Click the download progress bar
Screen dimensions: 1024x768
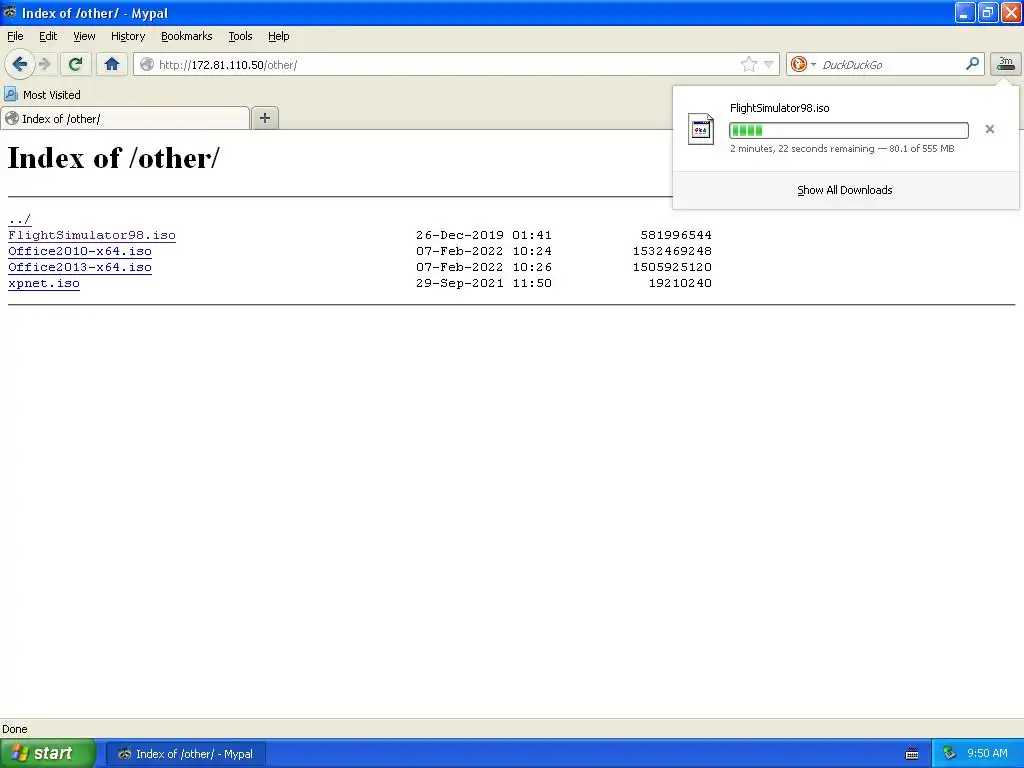[x=848, y=130]
